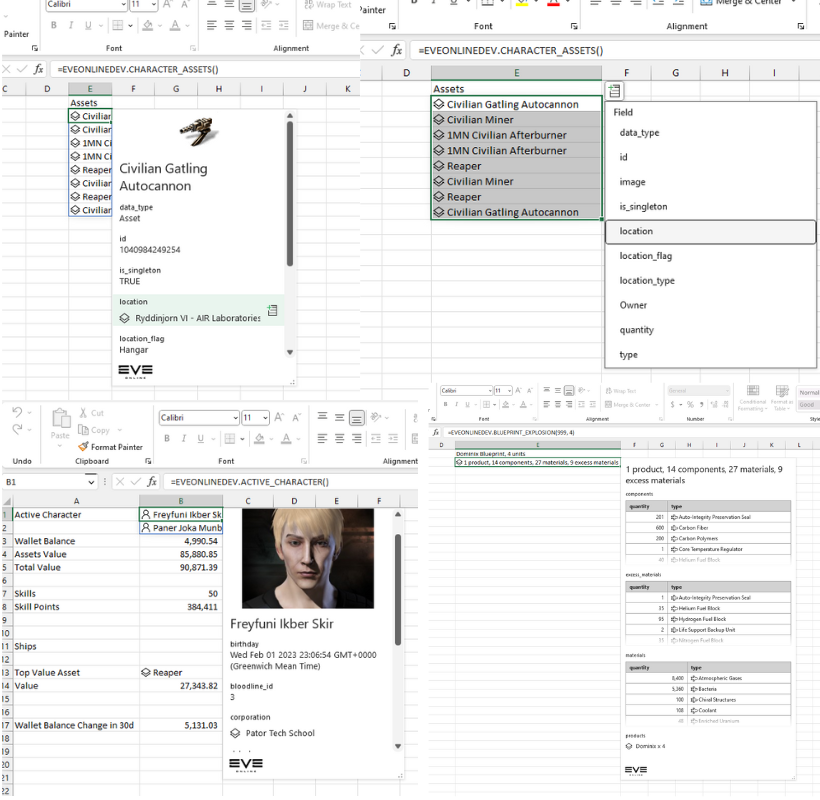The width and height of the screenshot is (820, 800).
Task: Insert location data into grid from the card
Action: (x=271, y=311)
